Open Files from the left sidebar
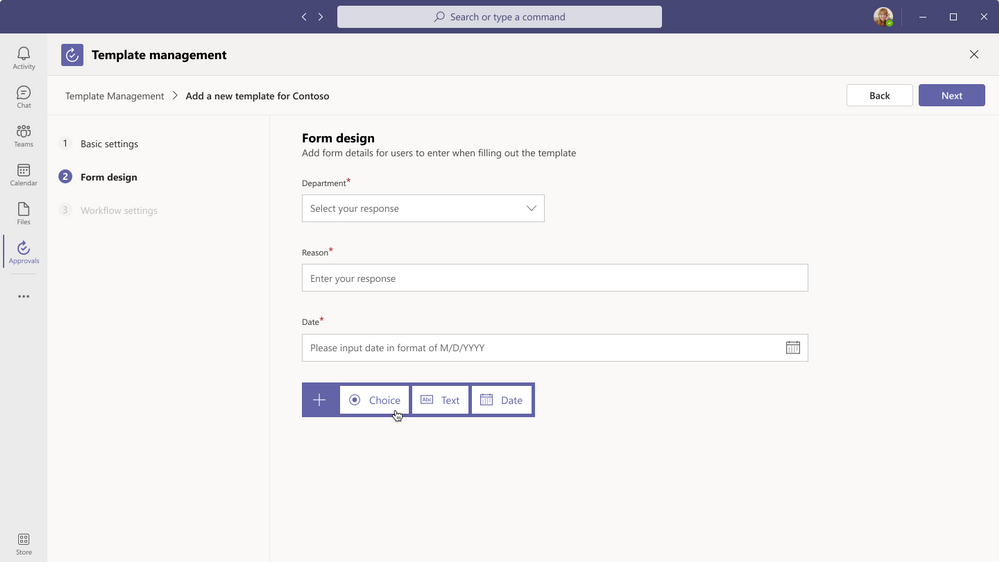Image resolution: width=999 pixels, height=562 pixels. tap(23, 214)
